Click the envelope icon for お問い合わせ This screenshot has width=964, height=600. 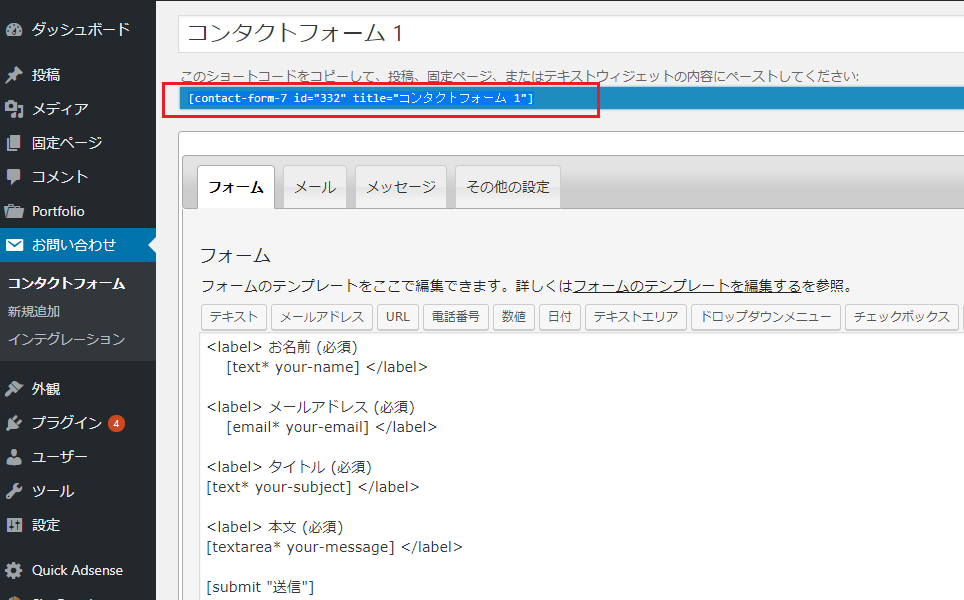[14, 245]
